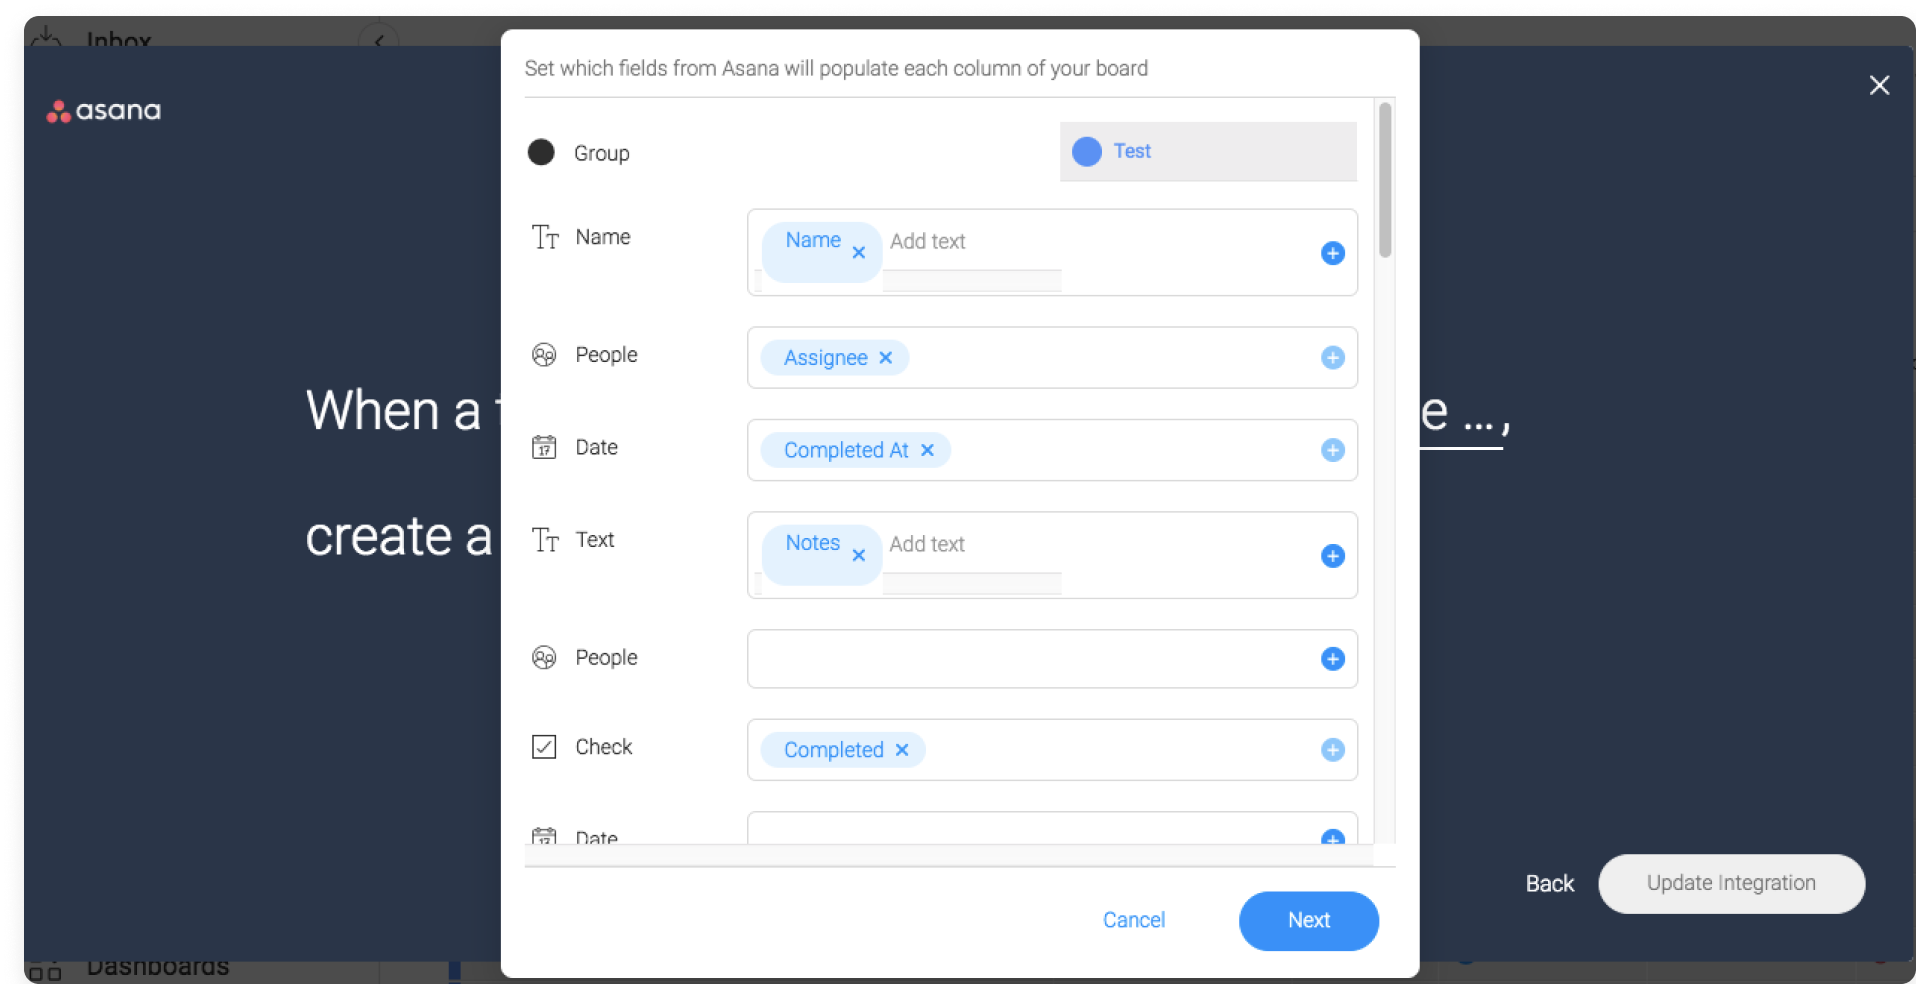1916x984 pixels.
Task: Click plus icon in the Completed check row
Action: point(1332,750)
